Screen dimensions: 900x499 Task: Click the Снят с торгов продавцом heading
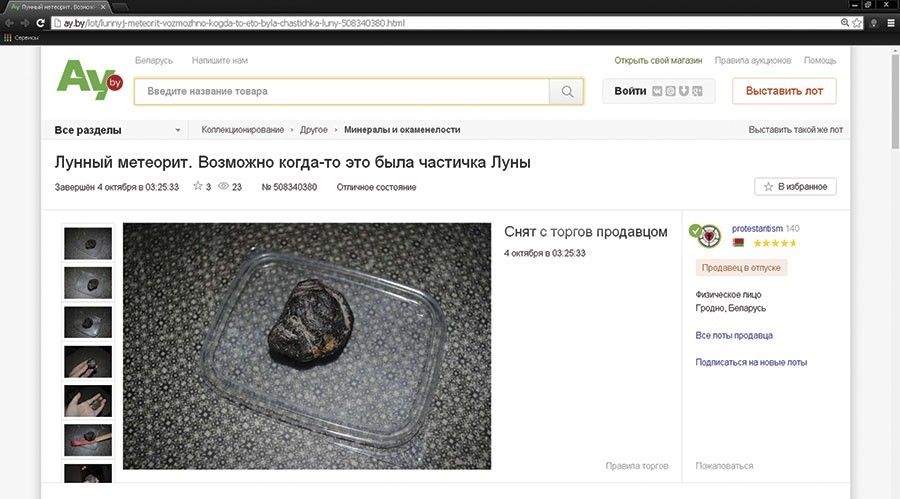(x=586, y=232)
